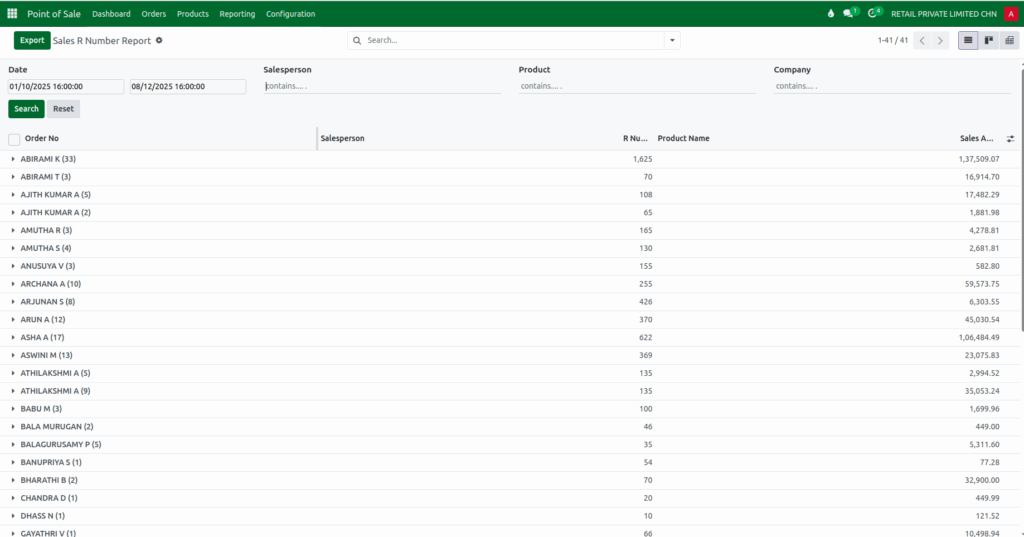
Task: Expand the AJITH KUMAR A (5) group
Action: coord(12,195)
